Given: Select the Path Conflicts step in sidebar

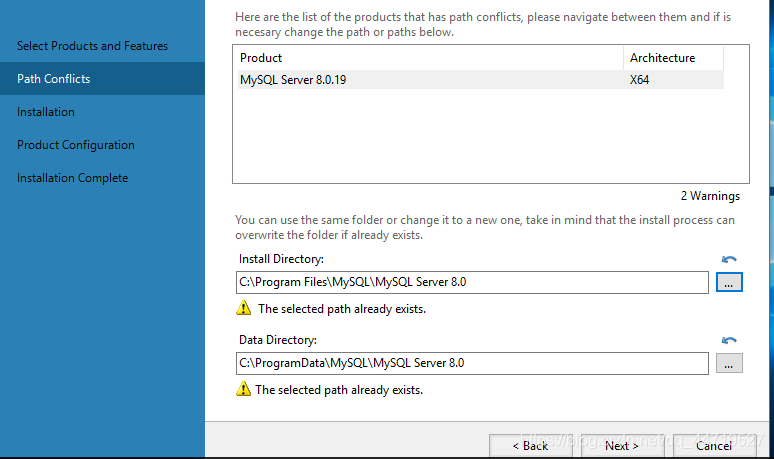Looking at the screenshot, I should 53,78.
